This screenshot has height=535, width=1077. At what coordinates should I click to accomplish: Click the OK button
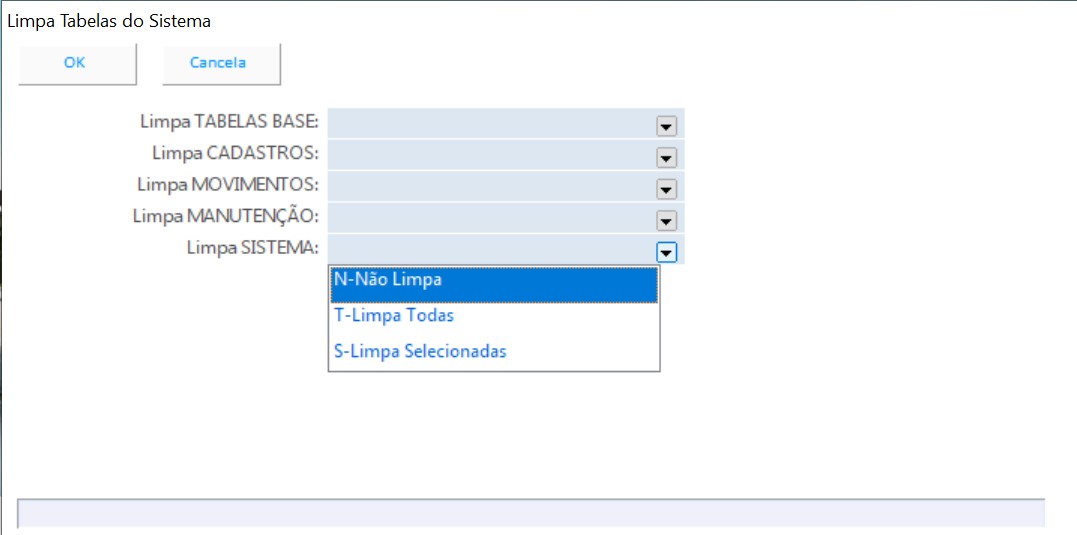click(76, 63)
